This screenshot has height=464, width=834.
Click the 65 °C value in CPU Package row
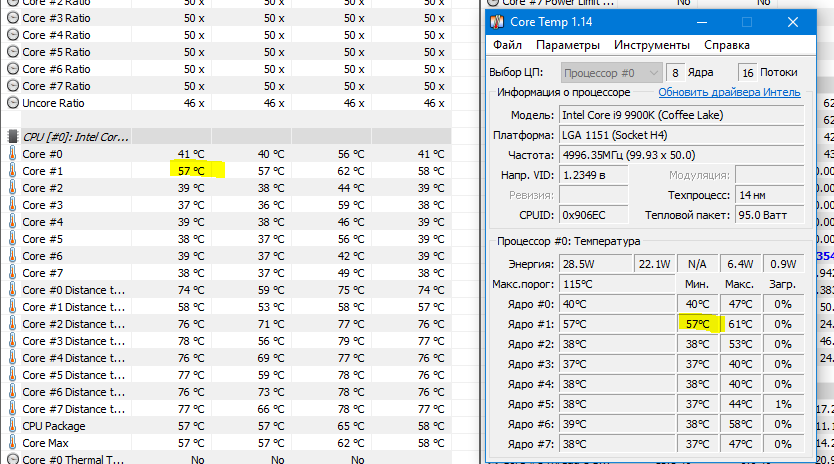(x=351, y=426)
